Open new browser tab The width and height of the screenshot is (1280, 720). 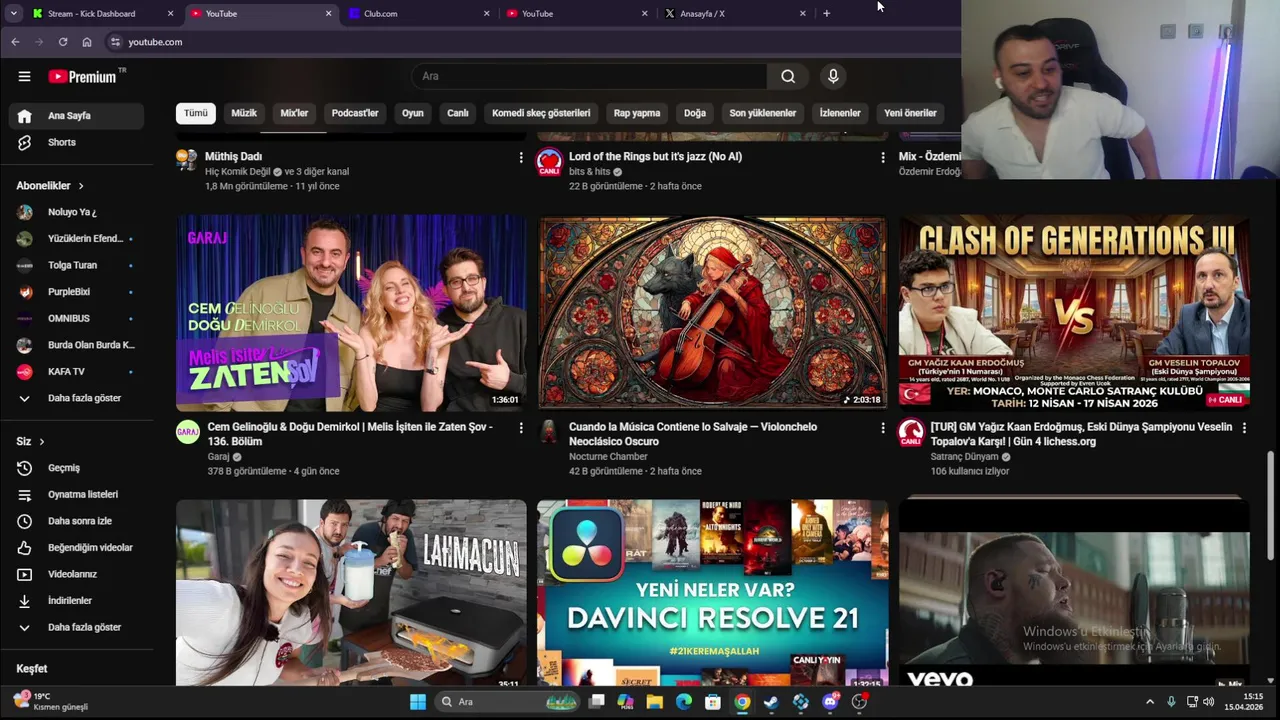pos(826,14)
